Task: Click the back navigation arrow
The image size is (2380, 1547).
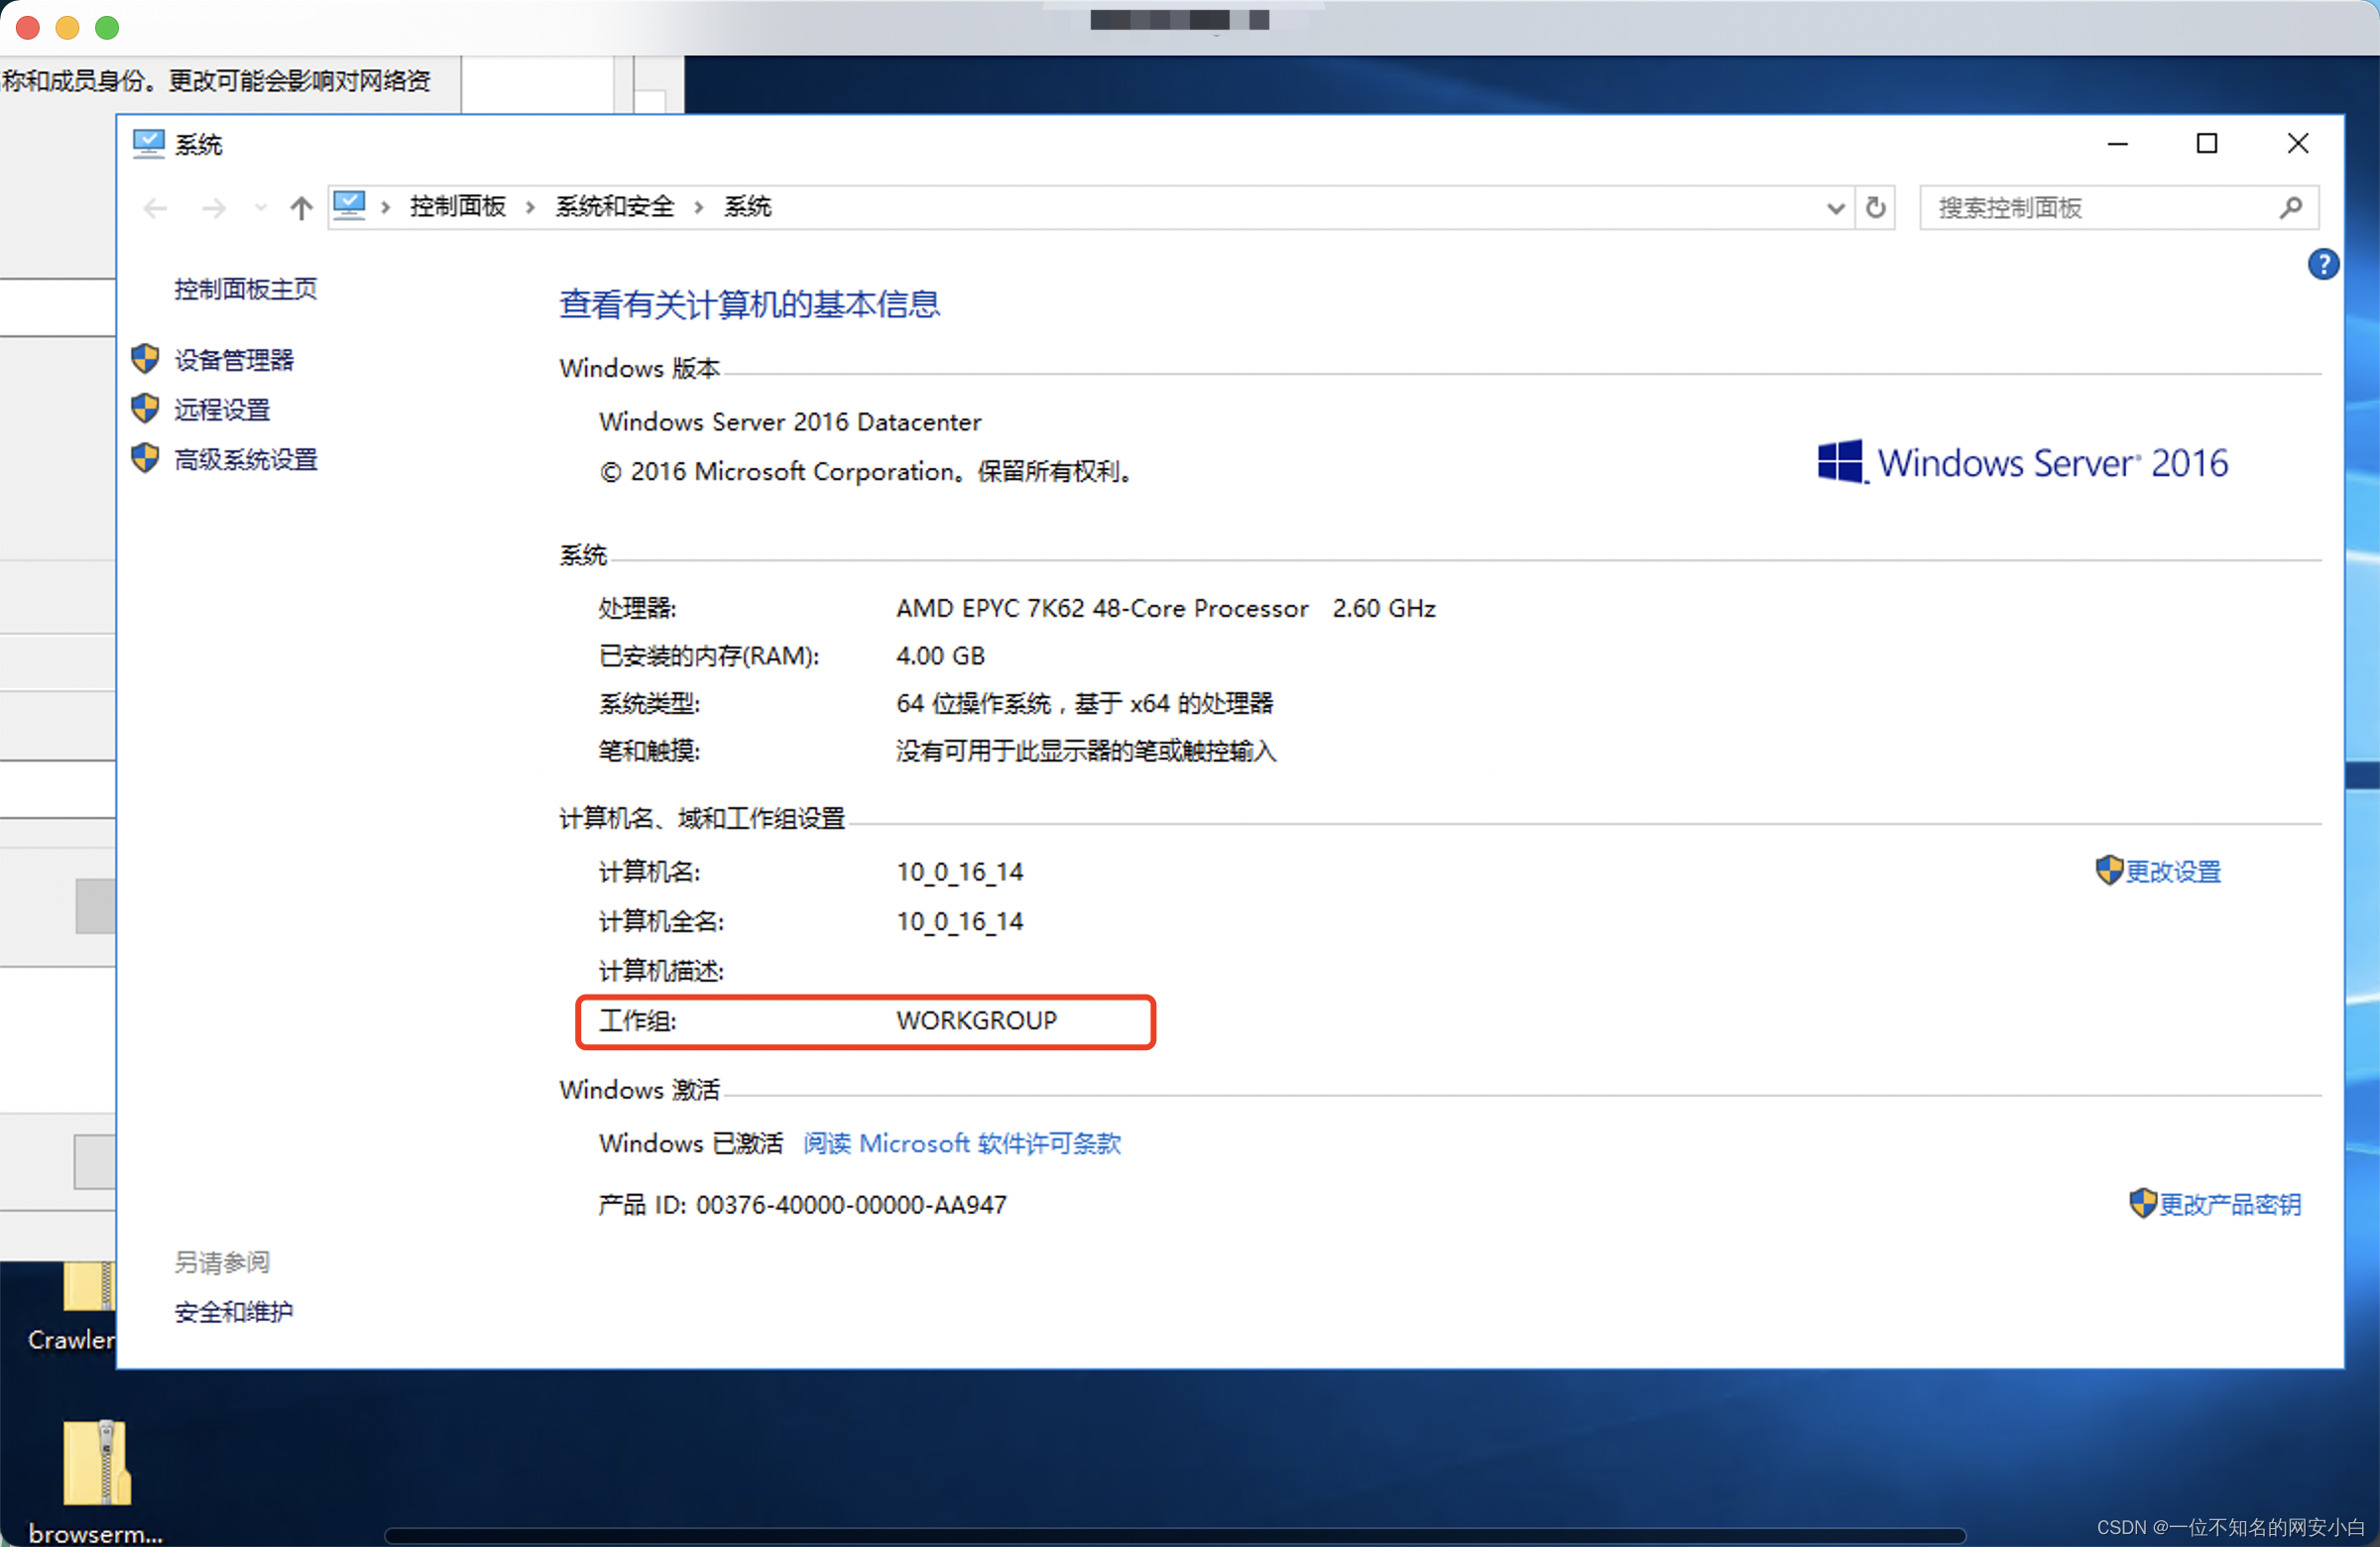Action: (x=155, y=207)
